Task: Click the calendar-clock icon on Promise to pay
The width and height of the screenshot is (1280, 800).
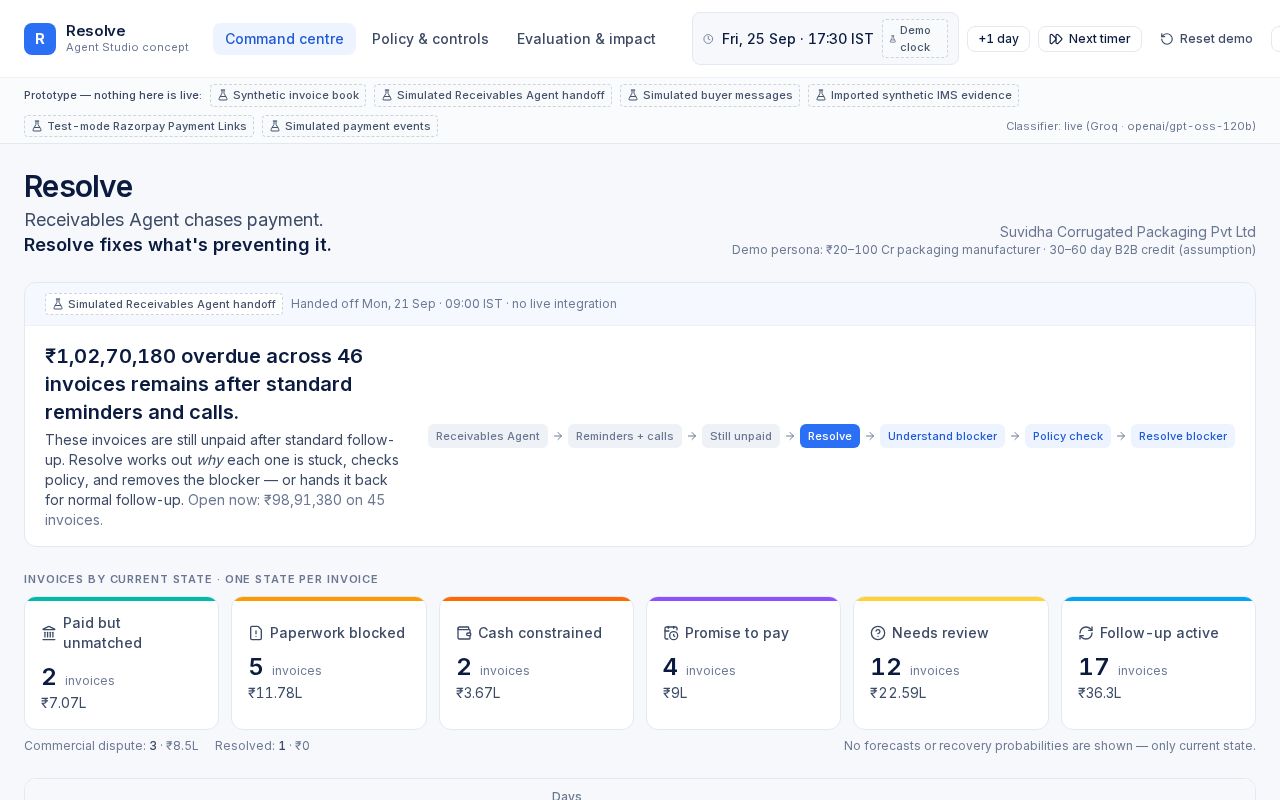Action: tap(671, 633)
